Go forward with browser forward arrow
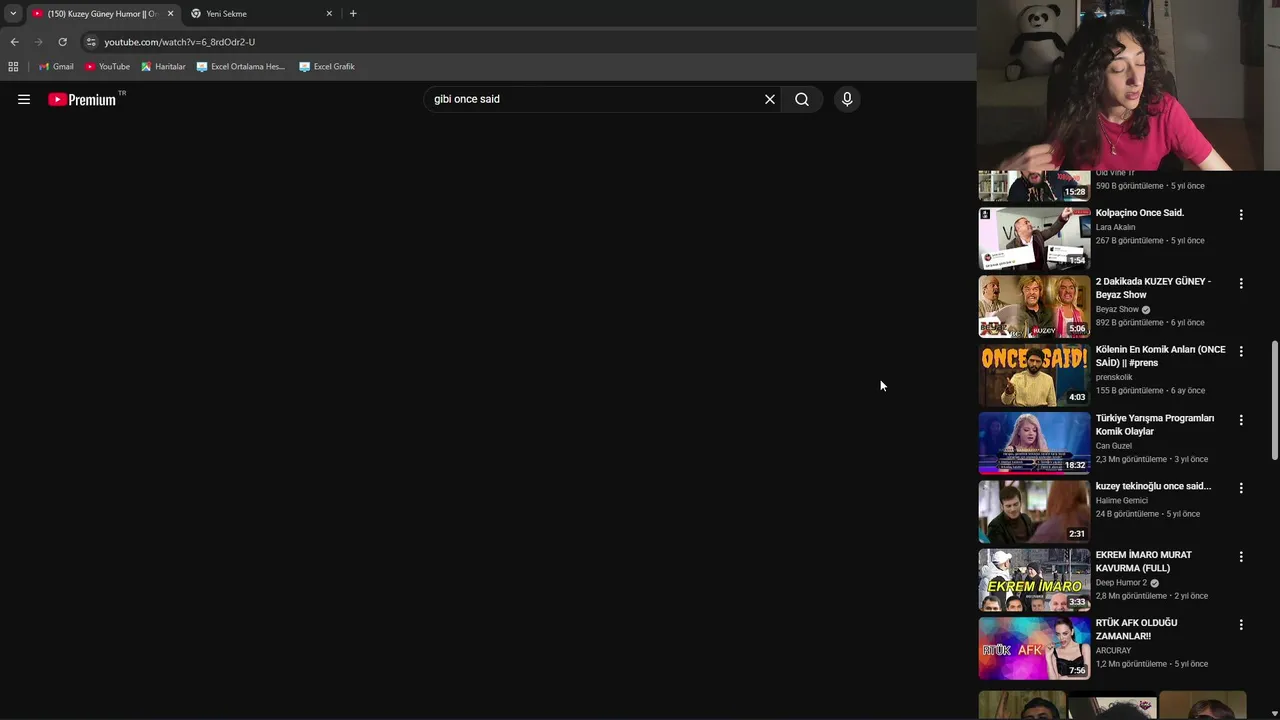The height and width of the screenshot is (720, 1280). pyautogui.click(x=38, y=42)
